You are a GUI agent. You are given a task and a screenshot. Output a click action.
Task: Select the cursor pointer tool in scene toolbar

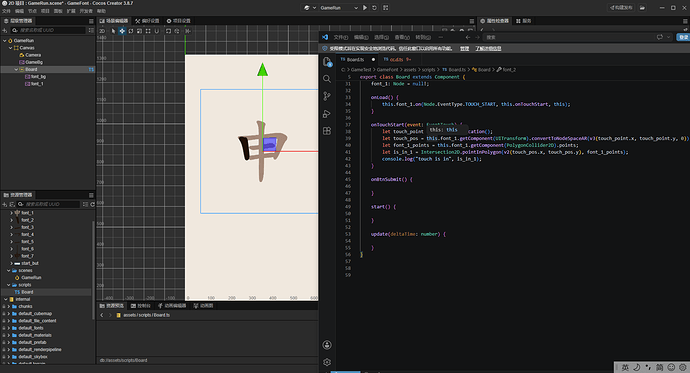coord(113,31)
